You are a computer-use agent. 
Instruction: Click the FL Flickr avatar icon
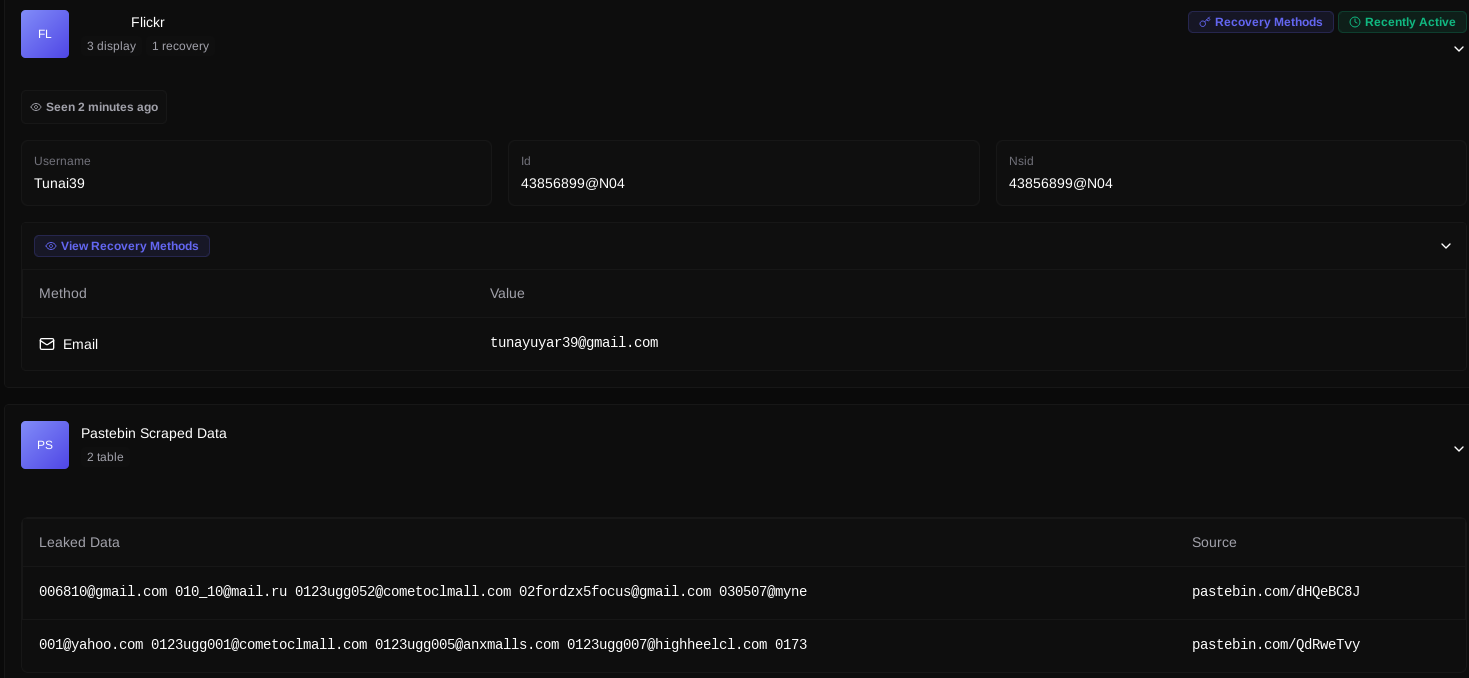(45, 34)
